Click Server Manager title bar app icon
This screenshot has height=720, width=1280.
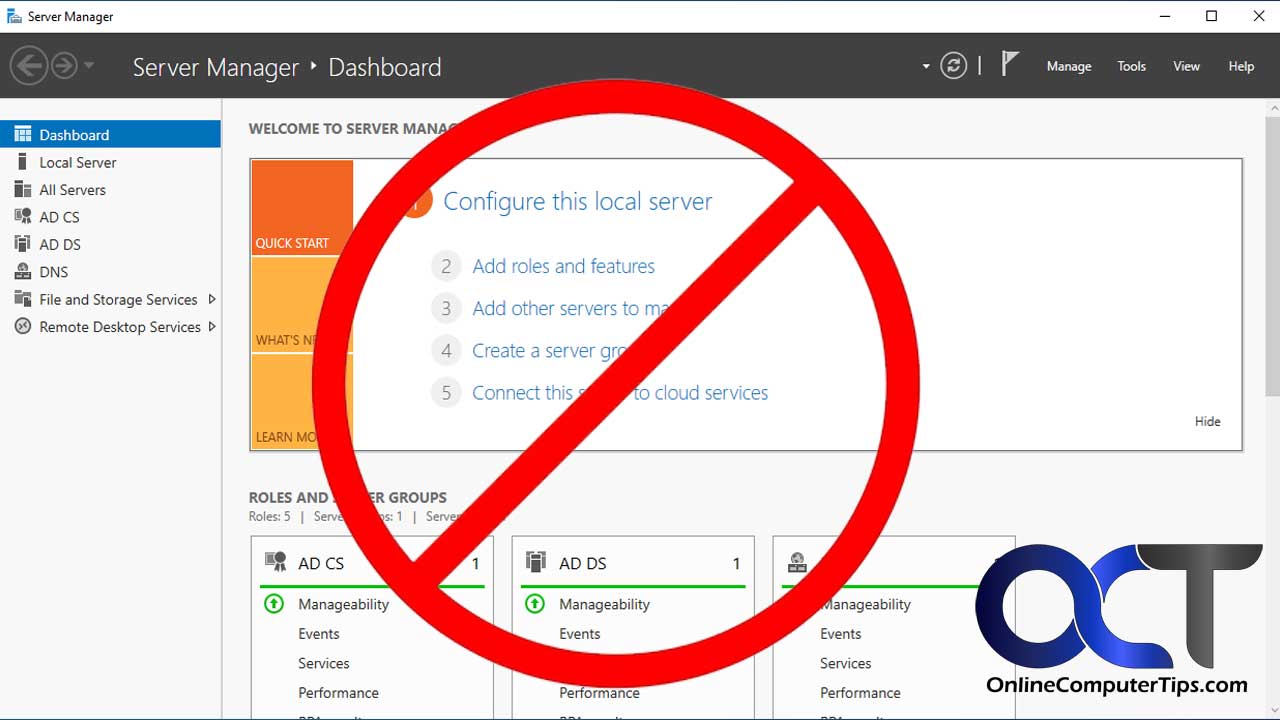point(14,16)
